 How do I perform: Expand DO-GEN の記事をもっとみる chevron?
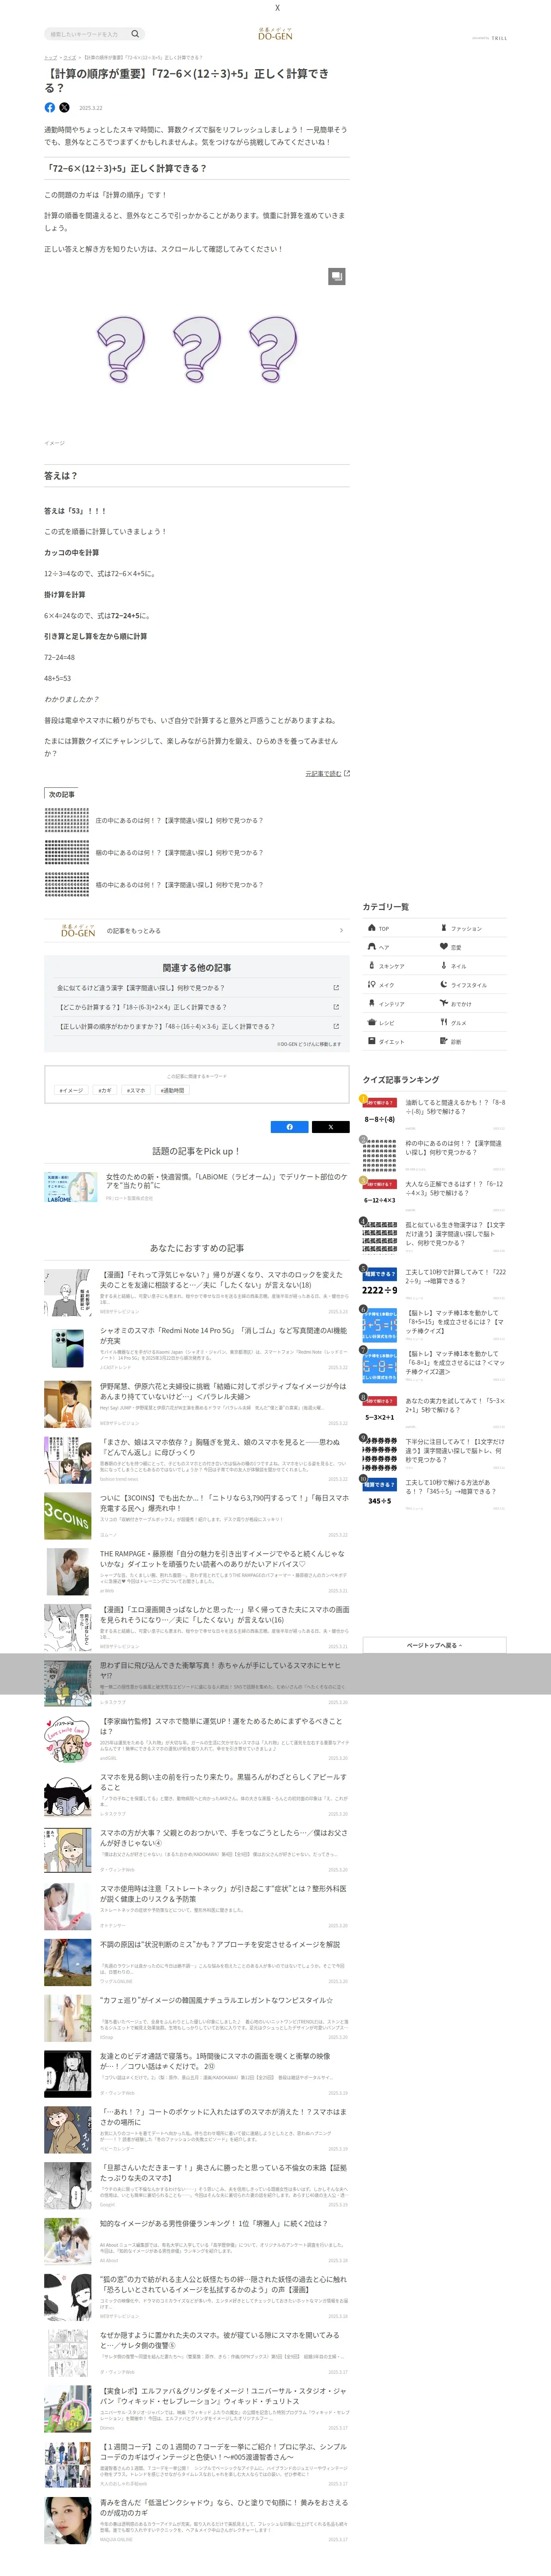[341, 931]
